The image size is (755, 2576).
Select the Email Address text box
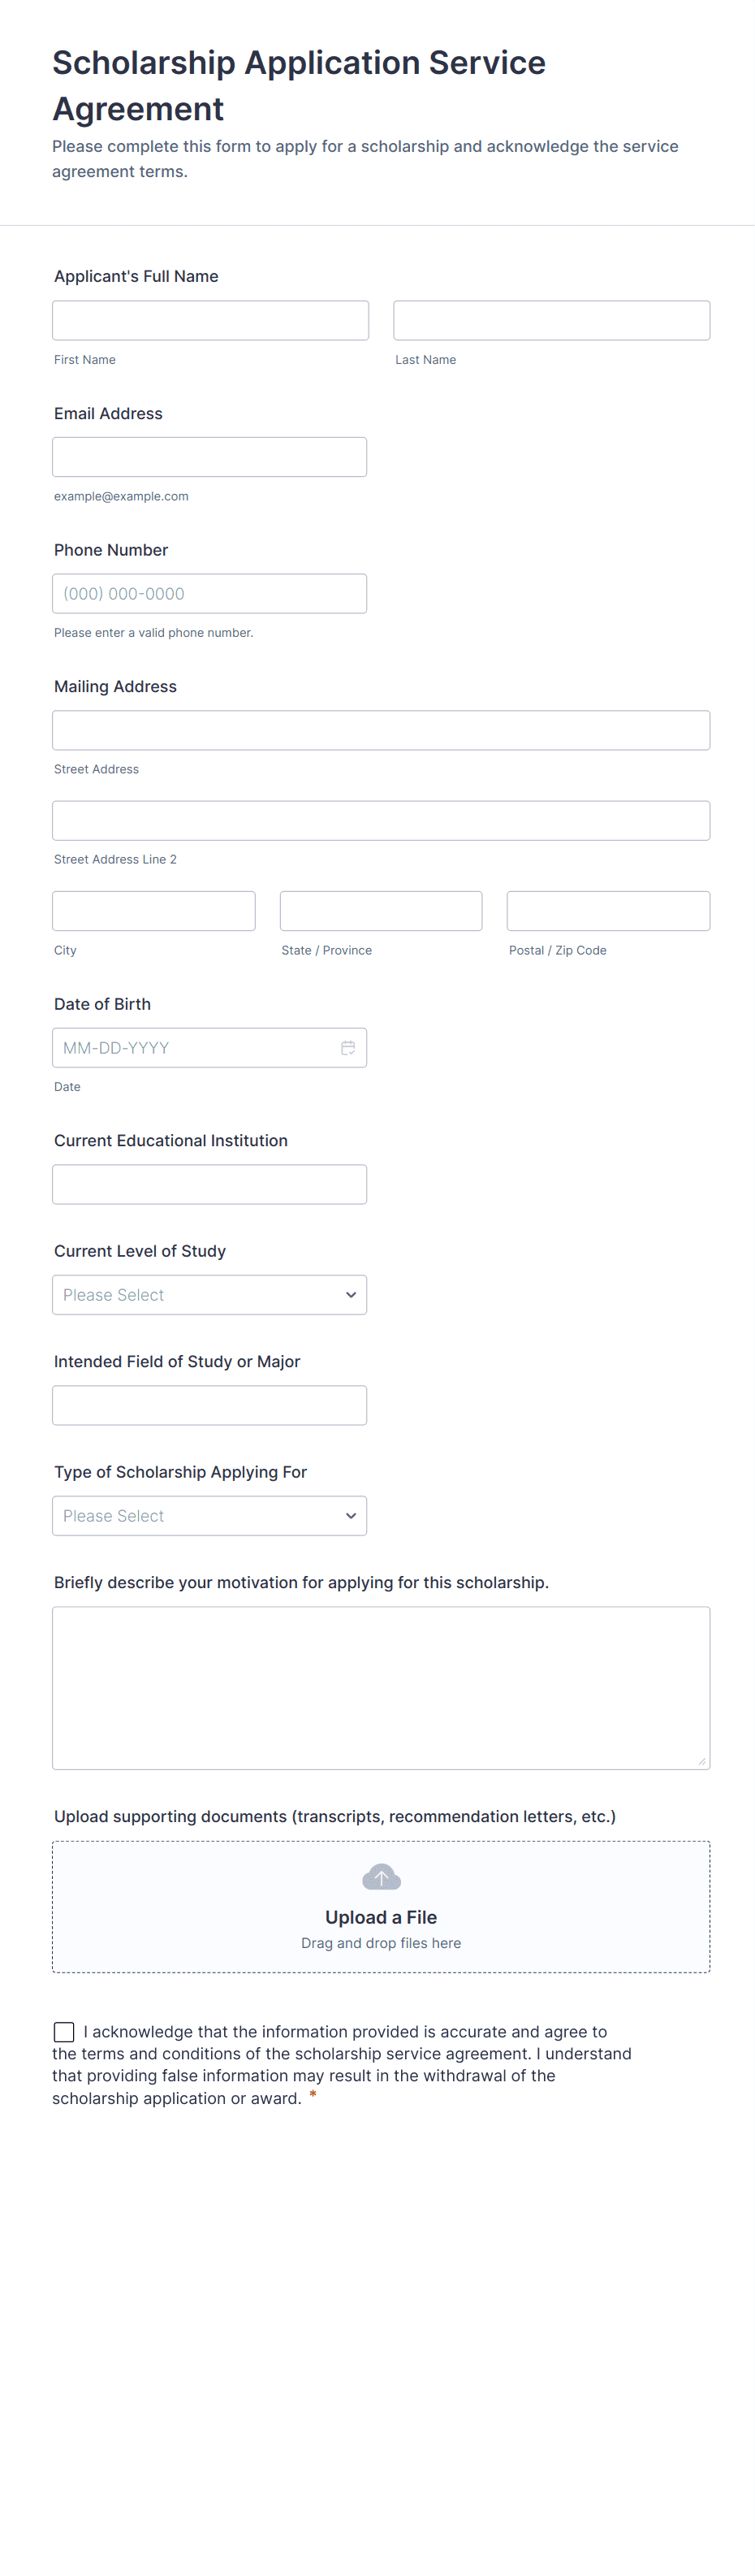click(x=209, y=457)
